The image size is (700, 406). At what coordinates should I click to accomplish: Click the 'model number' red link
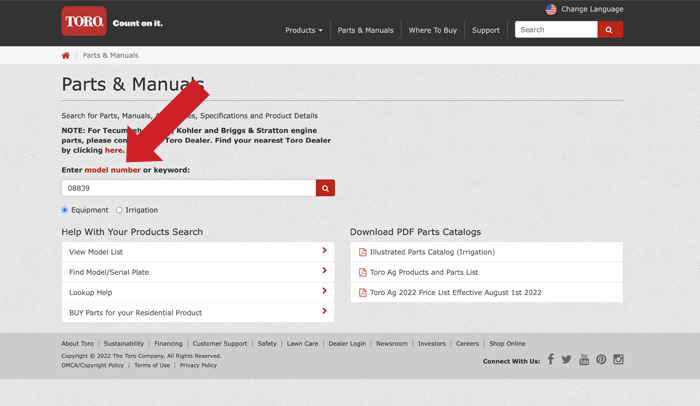coord(112,170)
